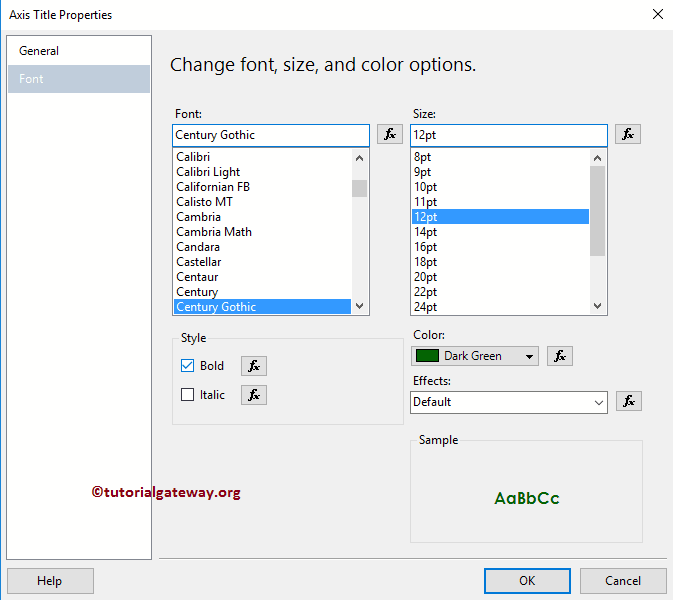Screen dimensions: 673x600
Task: Choose 22pt font size
Action: pos(500,292)
